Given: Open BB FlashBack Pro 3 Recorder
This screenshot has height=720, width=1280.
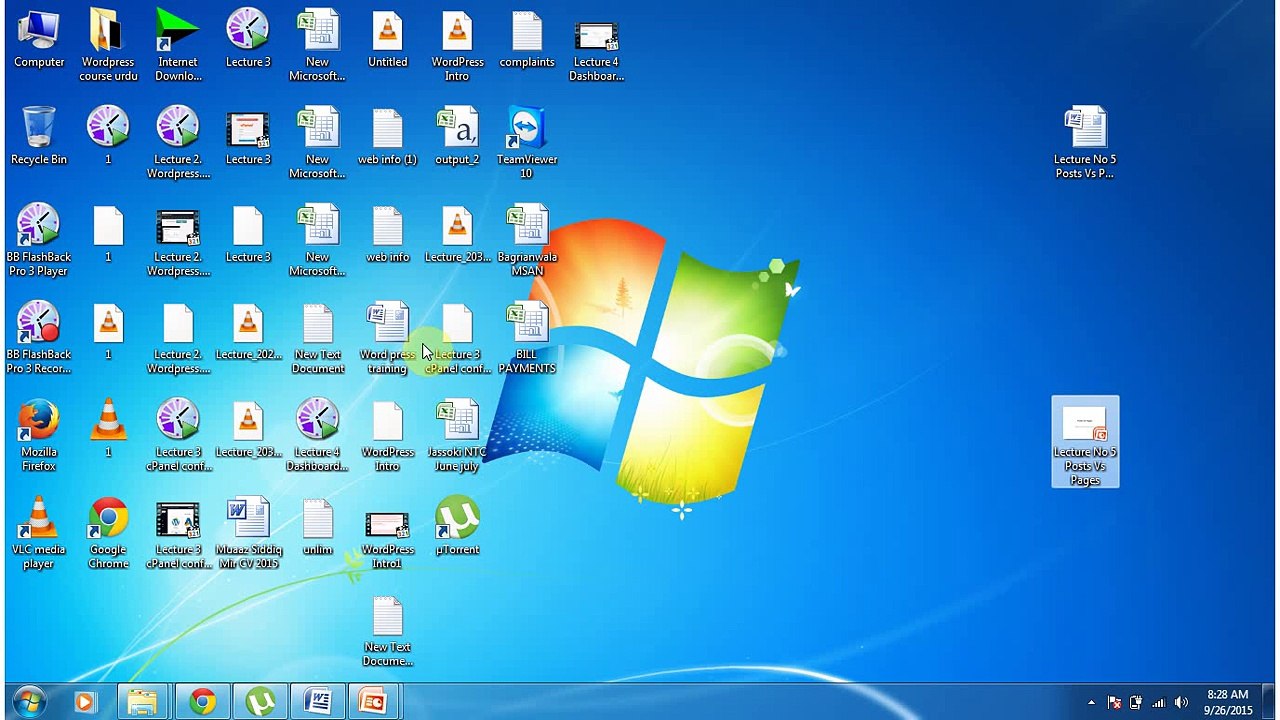Looking at the screenshot, I should 39,338.
